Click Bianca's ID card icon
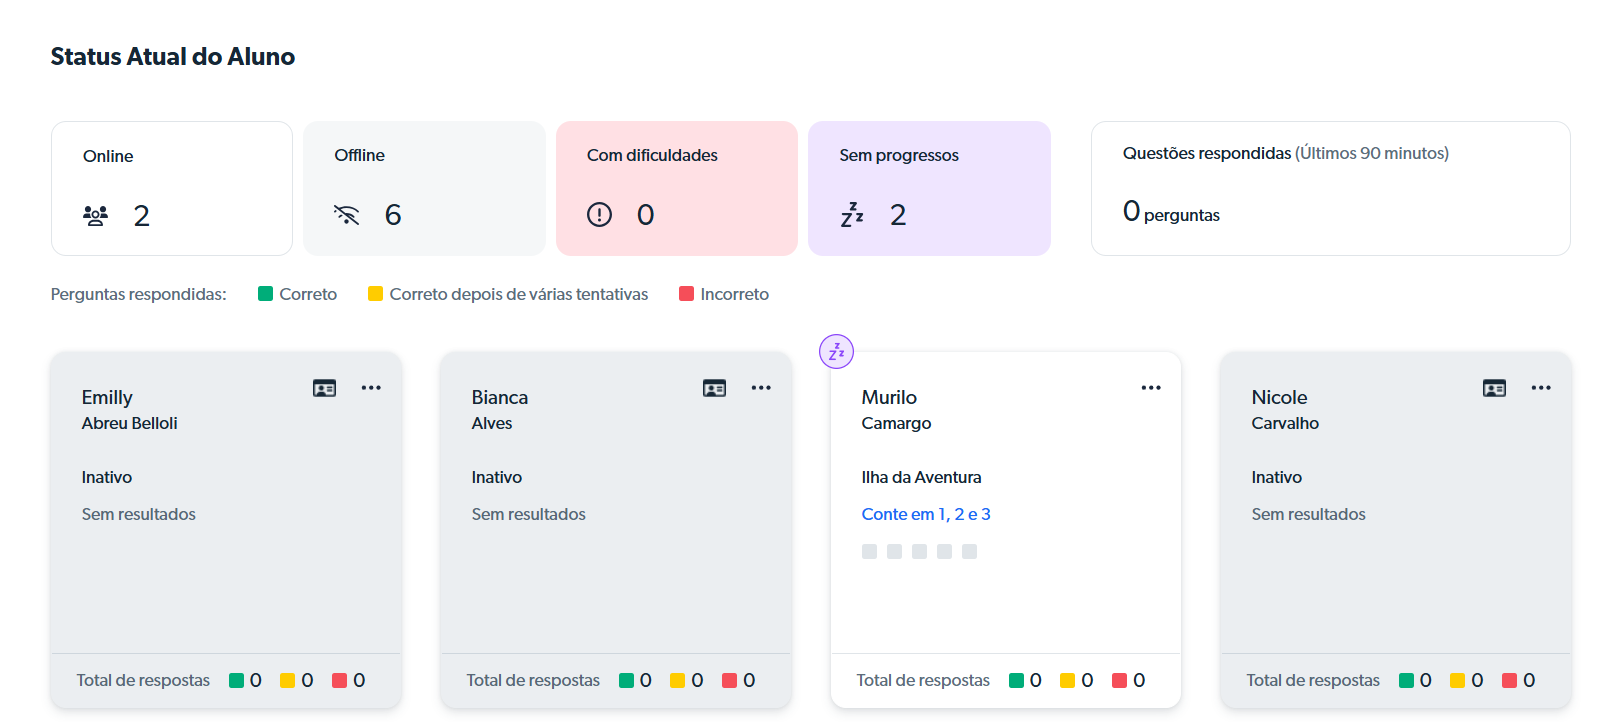The width and height of the screenshot is (1618, 722). [x=714, y=388]
